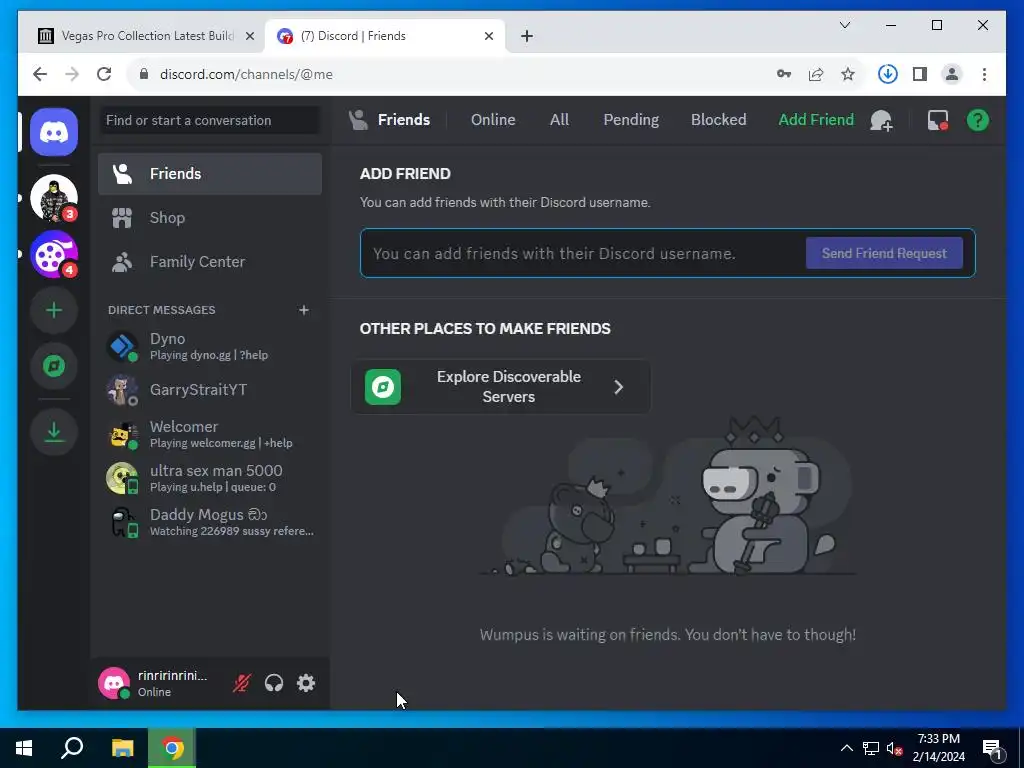Click muted volume tray icon
The image size is (1024, 768).
pyautogui.click(x=894, y=748)
